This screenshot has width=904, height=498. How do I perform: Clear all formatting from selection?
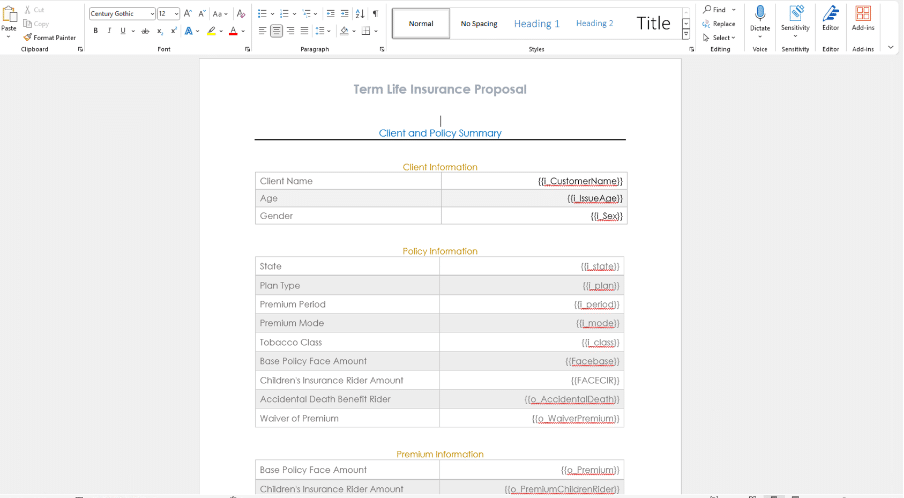coord(241,14)
